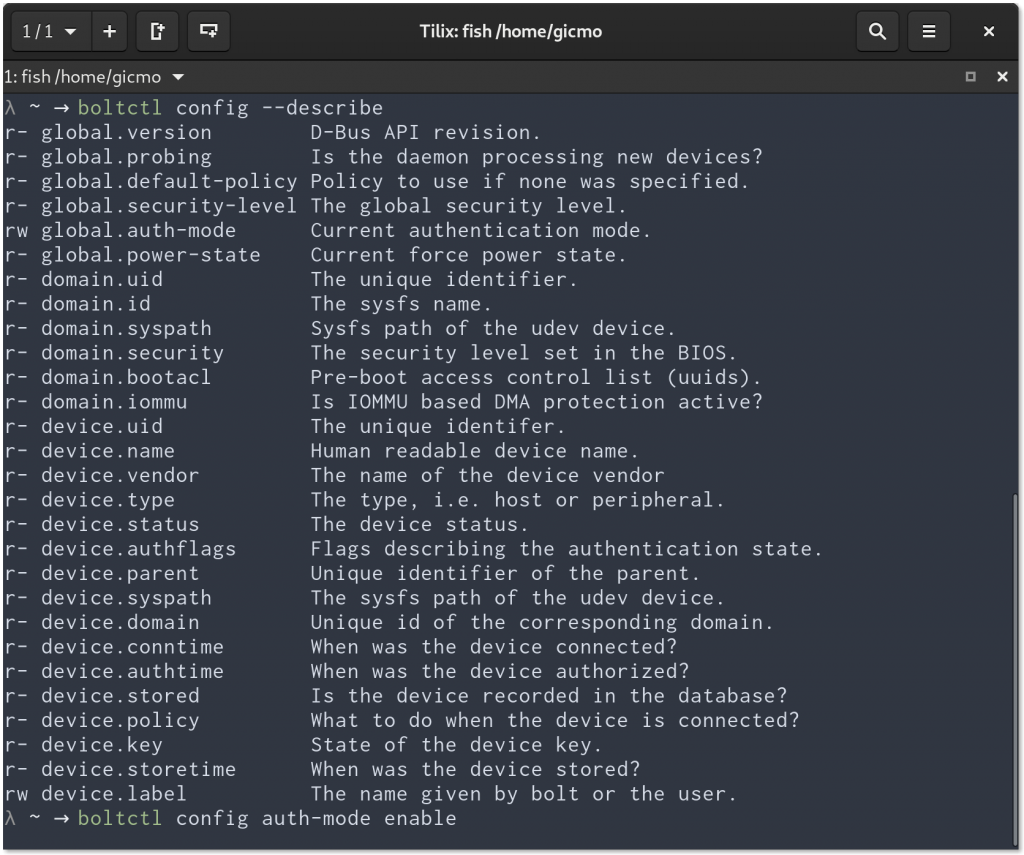
Task: Click the 'Tilix: fish /home/gicmo' window title
Action: tap(511, 32)
